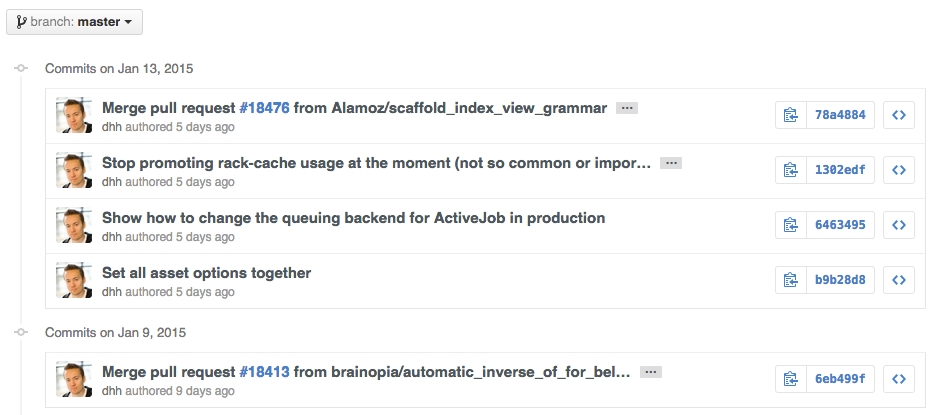Open commit hash 1302edf

(x=840, y=170)
